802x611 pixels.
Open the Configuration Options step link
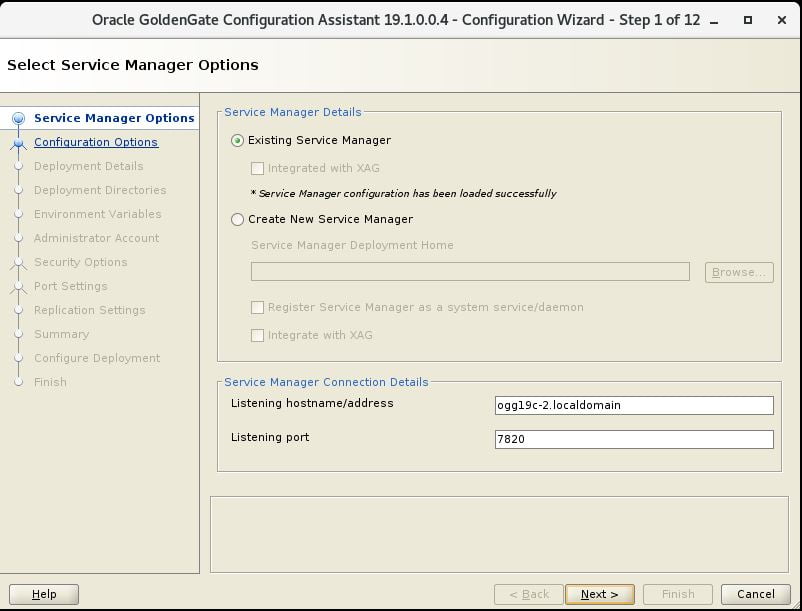[x=96, y=142]
